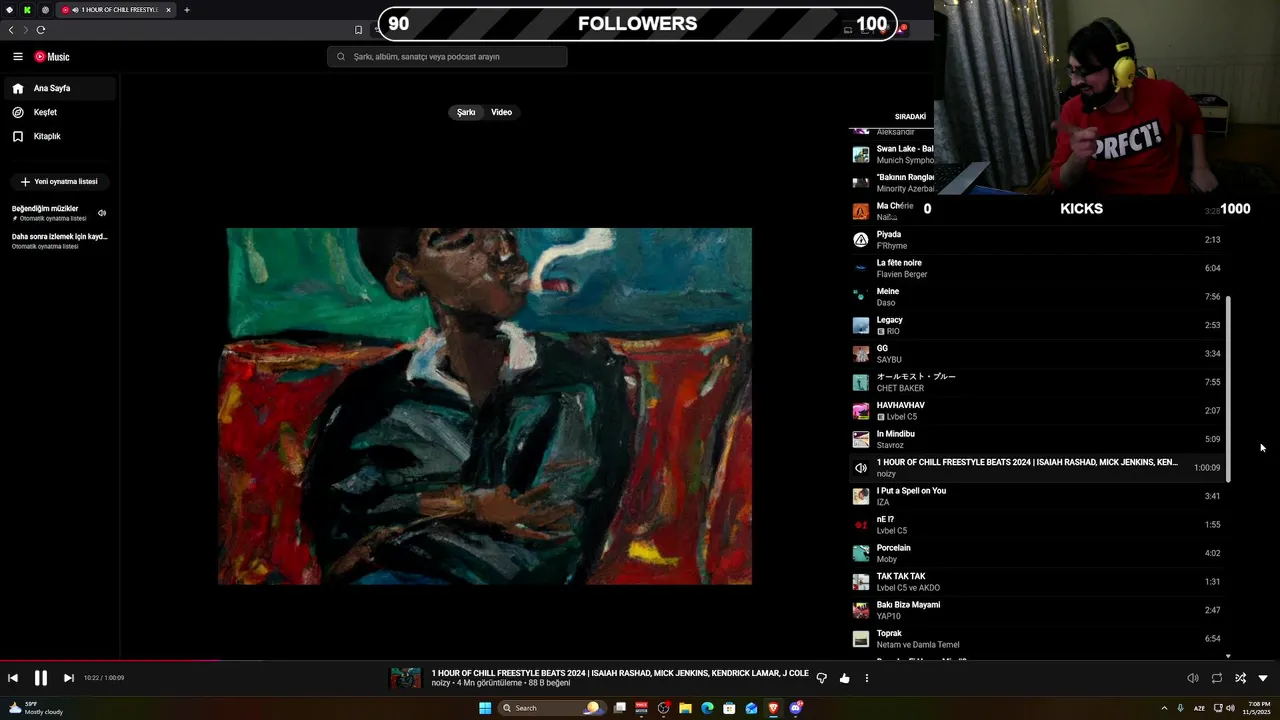Switch player to Video mode
This screenshot has height=720, width=1280.
(501, 112)
